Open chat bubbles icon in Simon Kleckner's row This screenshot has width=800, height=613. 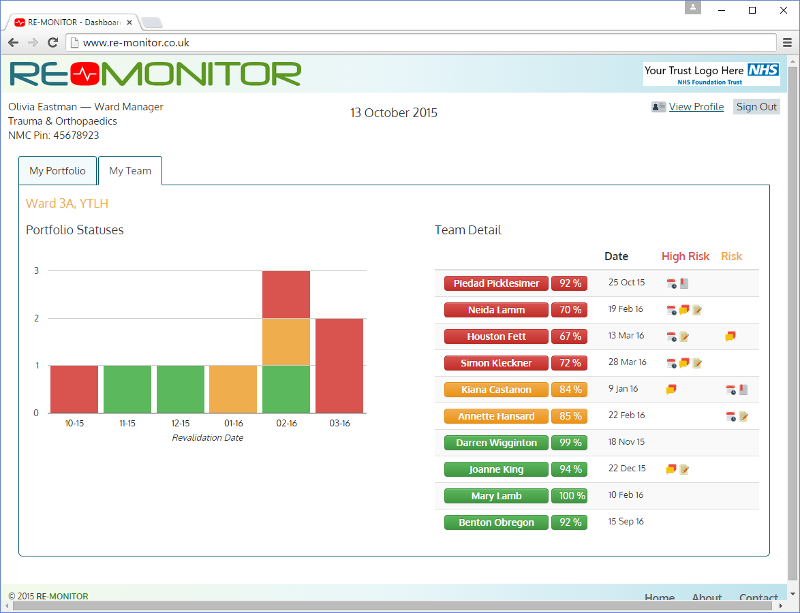pyautogui.click(x=684, y=363)
